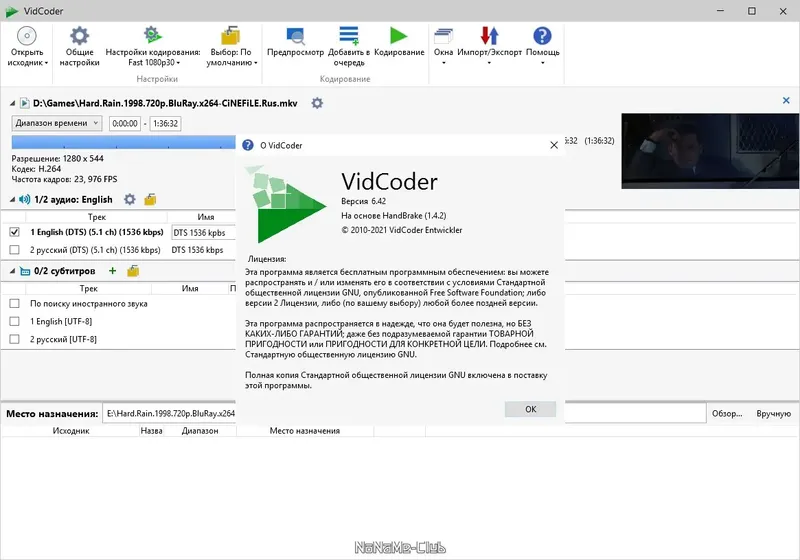
Task: Minimize the VidCoder window
Action: click(x=720, y=11)
